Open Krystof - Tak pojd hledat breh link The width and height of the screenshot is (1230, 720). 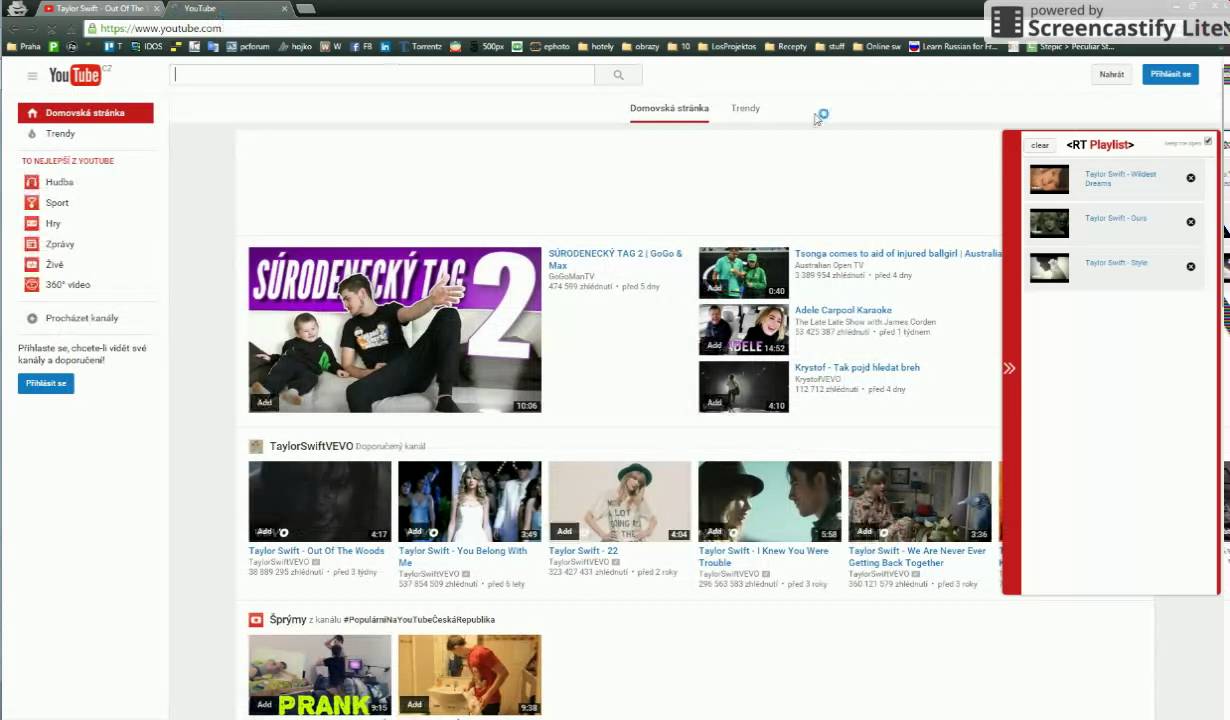pos(857,367)
